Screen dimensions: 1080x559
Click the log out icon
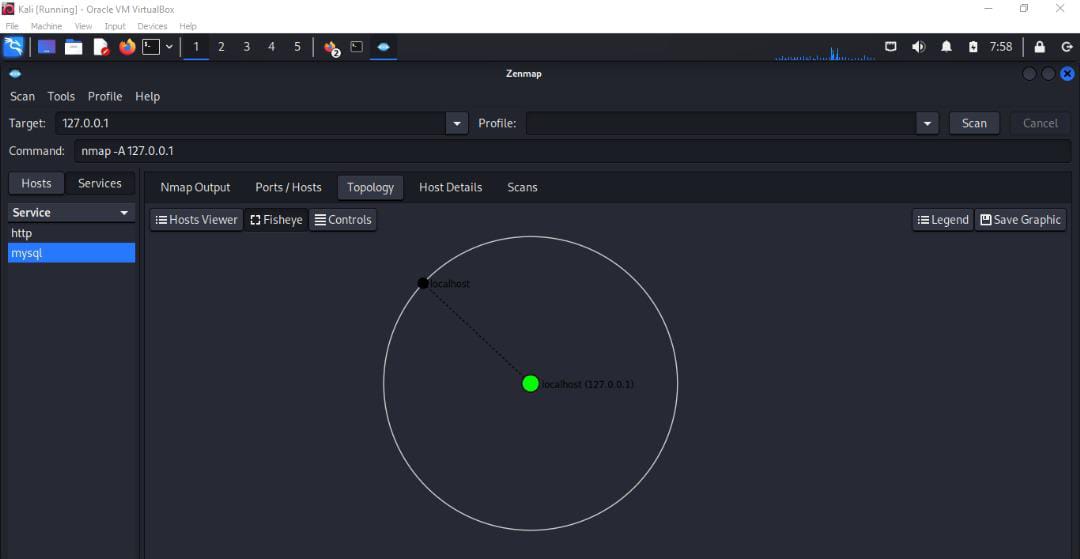click(x=1067, y=47)
